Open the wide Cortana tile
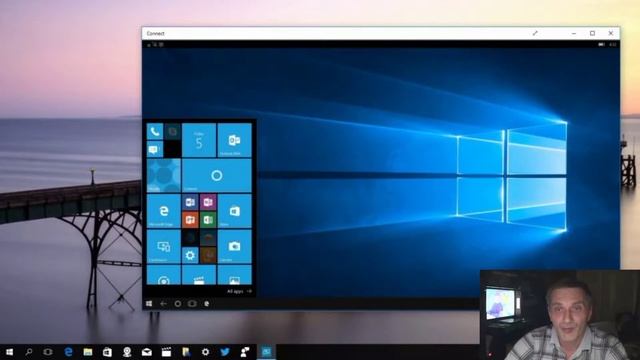 coord(217,176)
